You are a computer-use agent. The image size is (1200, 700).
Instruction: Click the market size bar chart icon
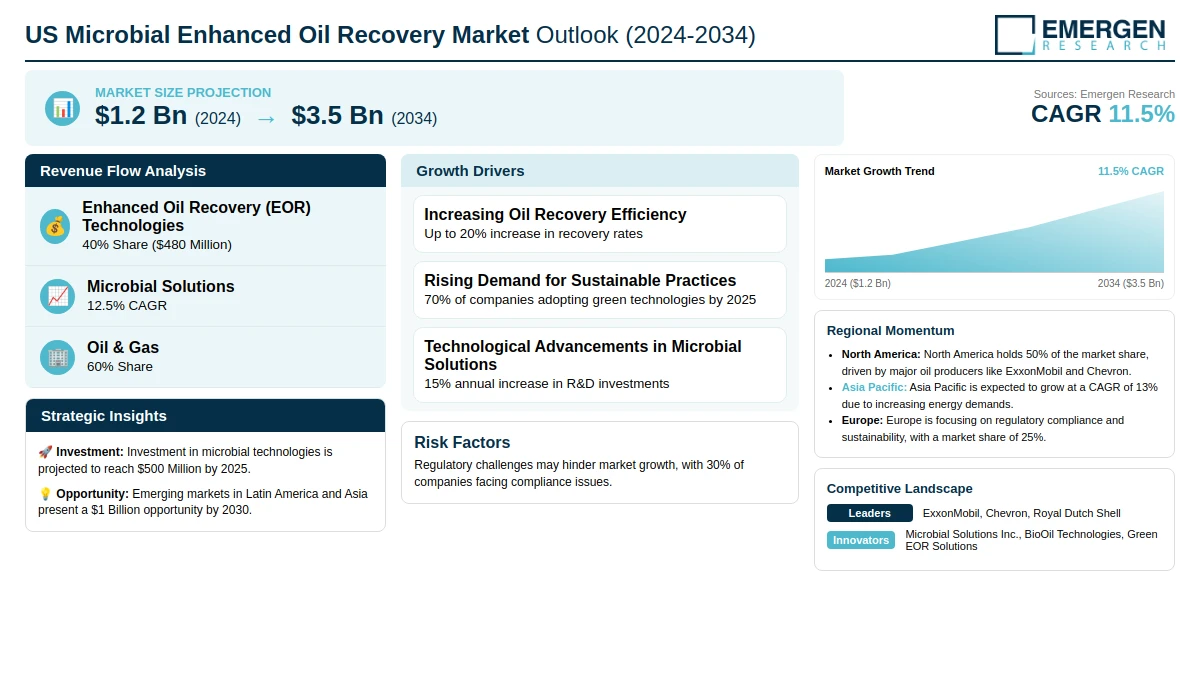point(62,108)
